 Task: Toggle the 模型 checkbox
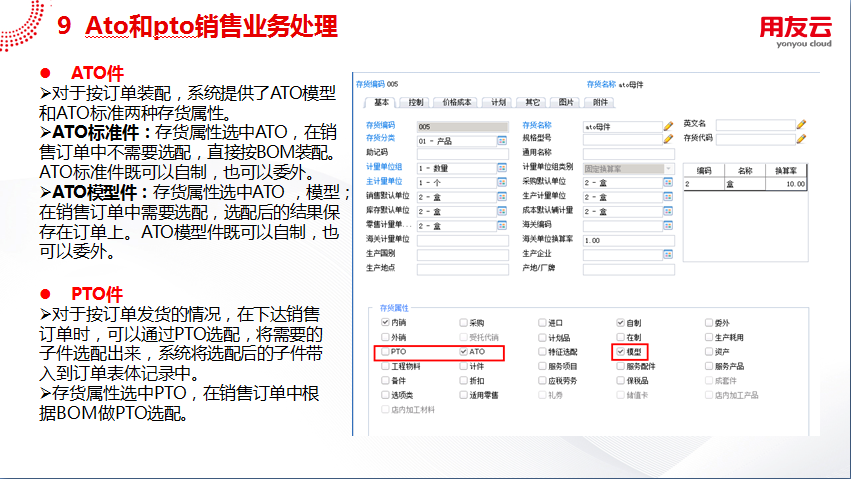pos(620,352)
